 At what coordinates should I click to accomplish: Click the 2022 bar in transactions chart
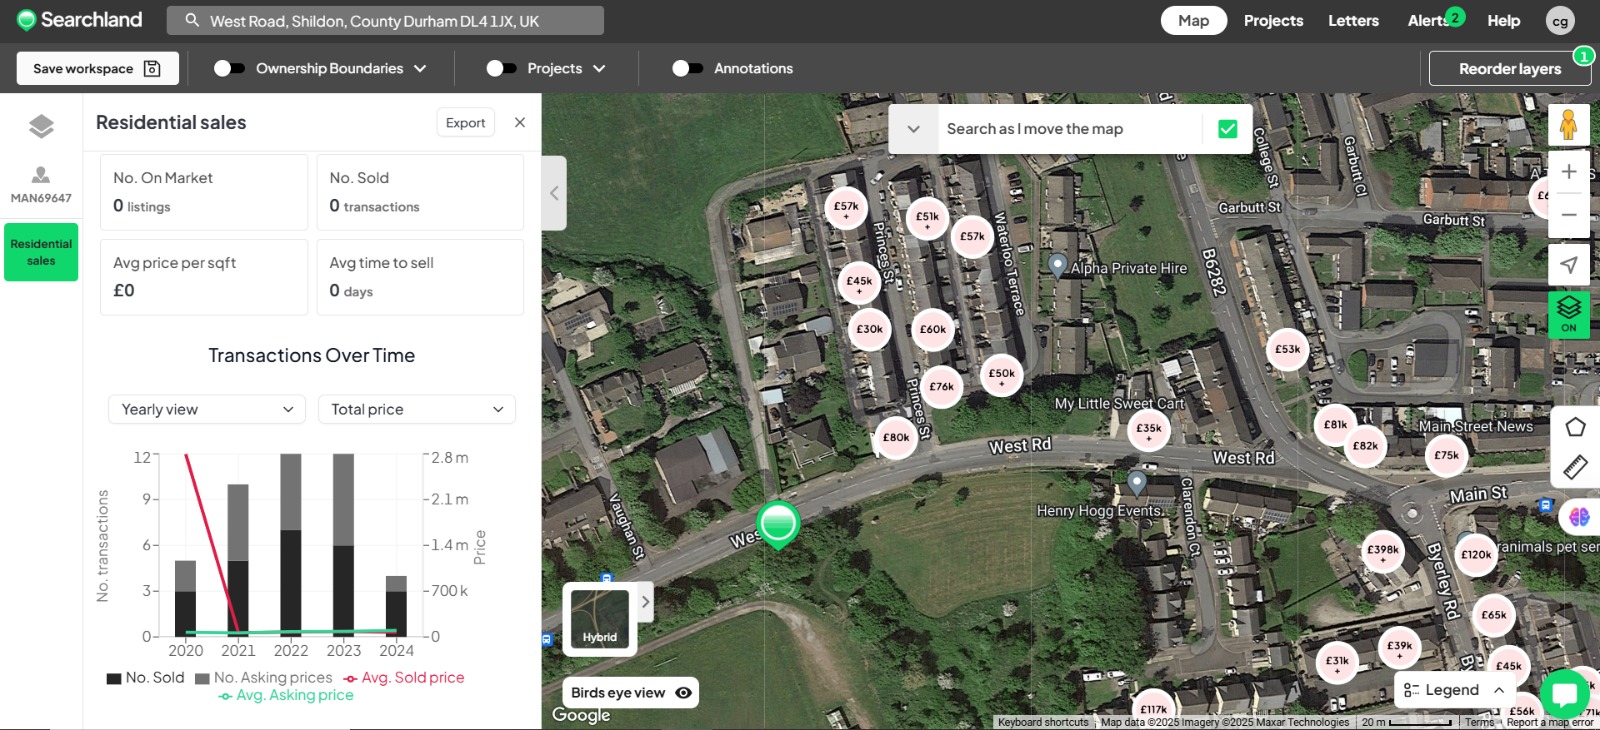291,545
